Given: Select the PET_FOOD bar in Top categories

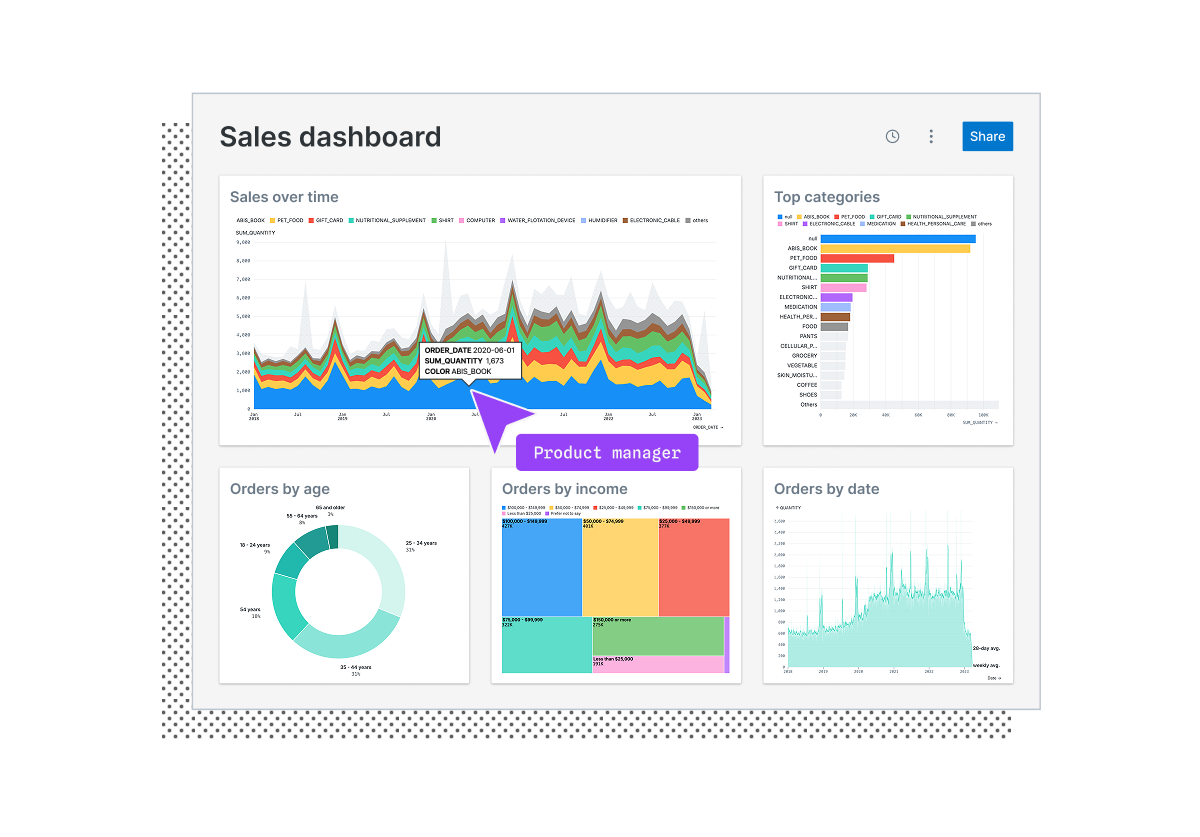Looking at the screenshot, I should 857,258.
